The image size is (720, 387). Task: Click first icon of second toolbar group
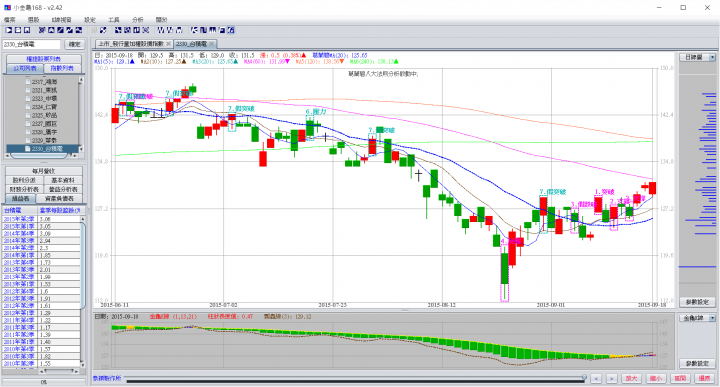42,30
